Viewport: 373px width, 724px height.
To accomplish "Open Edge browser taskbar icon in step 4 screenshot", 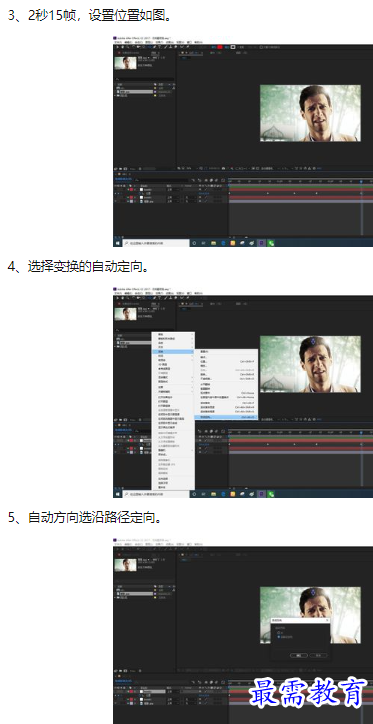I will point(223,494).
